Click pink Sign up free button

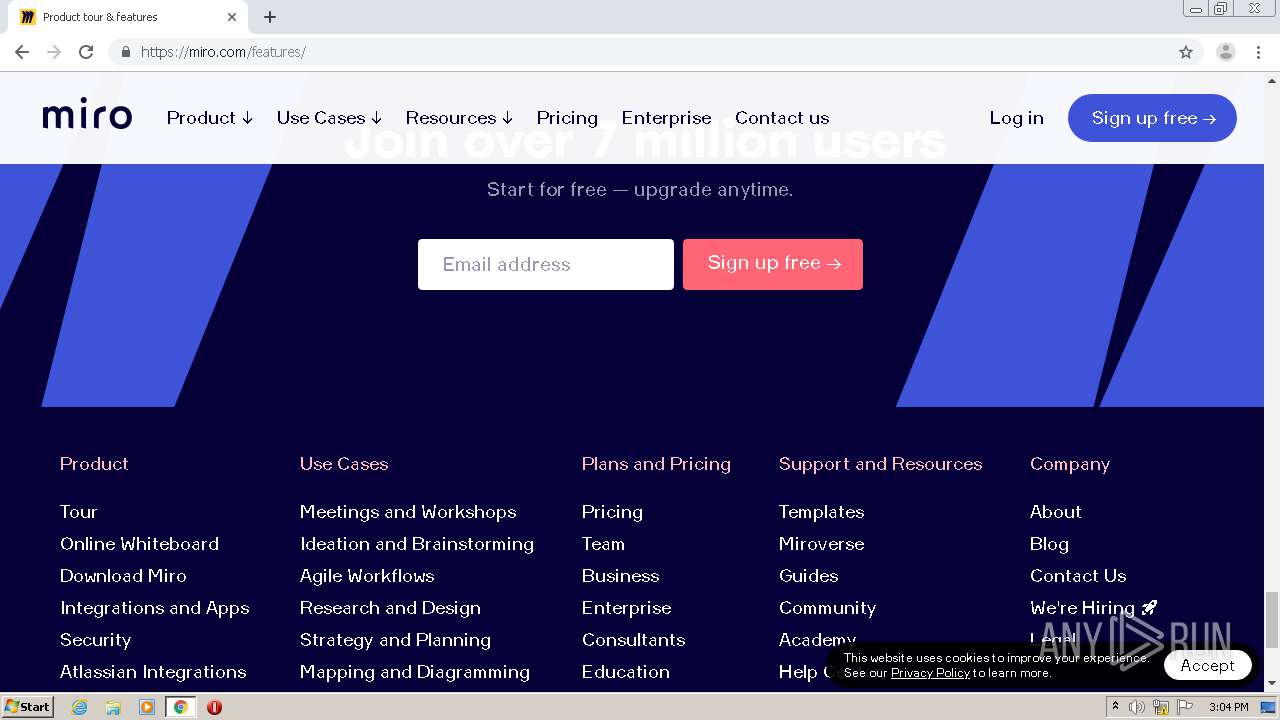click(x=773, y=264)
